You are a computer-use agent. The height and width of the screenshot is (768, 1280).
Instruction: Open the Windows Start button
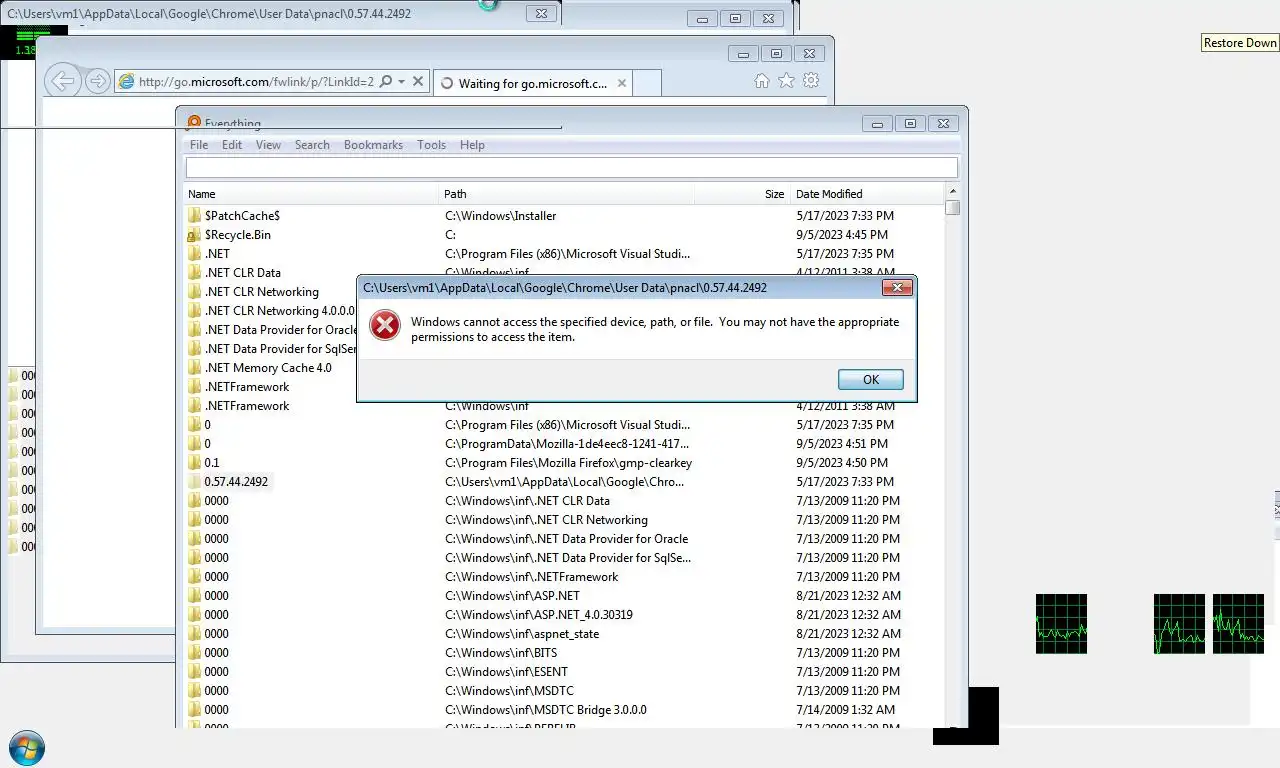click(x=26, y=748)
